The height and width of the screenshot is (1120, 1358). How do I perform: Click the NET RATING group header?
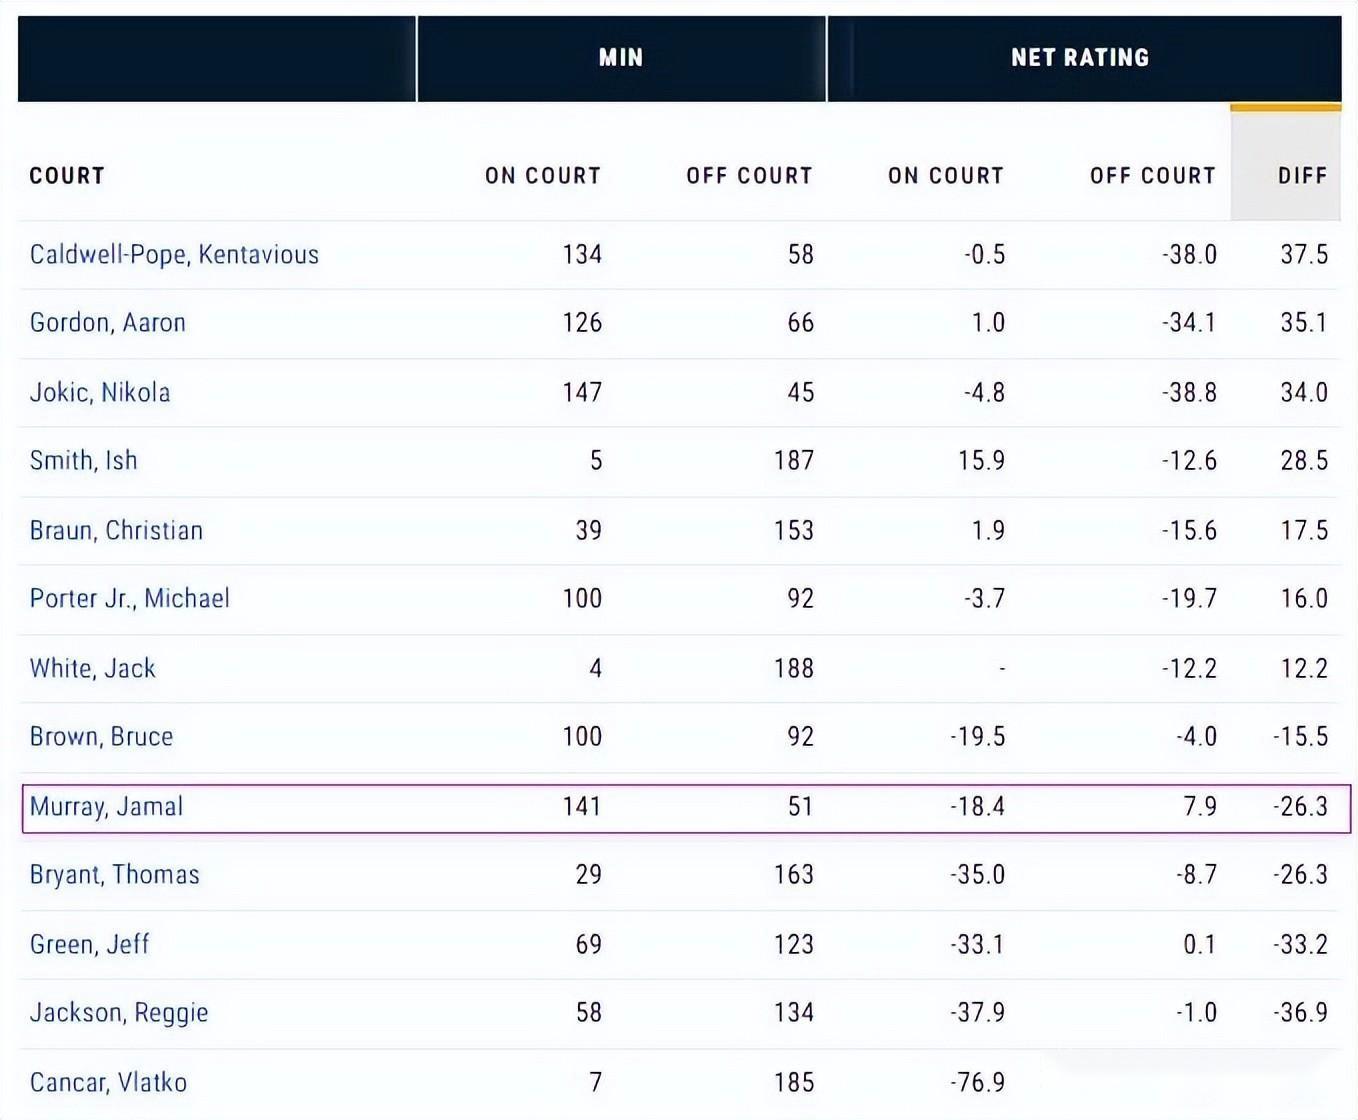pos(1080,58)
